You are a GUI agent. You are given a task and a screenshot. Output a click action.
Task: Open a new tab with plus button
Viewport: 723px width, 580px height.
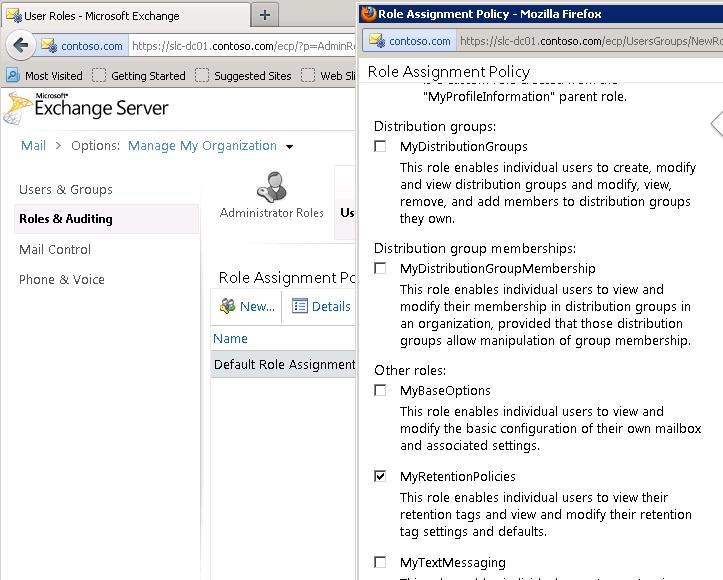tap(265, 15)
